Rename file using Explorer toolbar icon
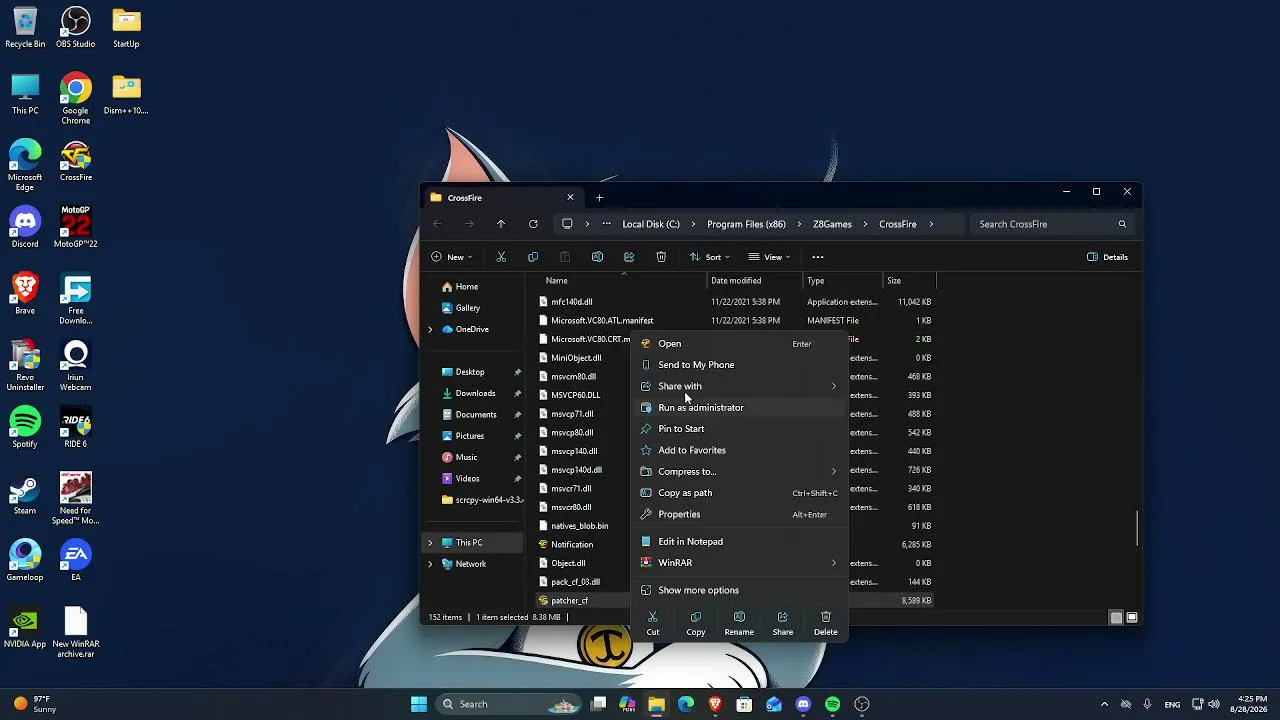The image size is (1280, 720). point(597,257)
